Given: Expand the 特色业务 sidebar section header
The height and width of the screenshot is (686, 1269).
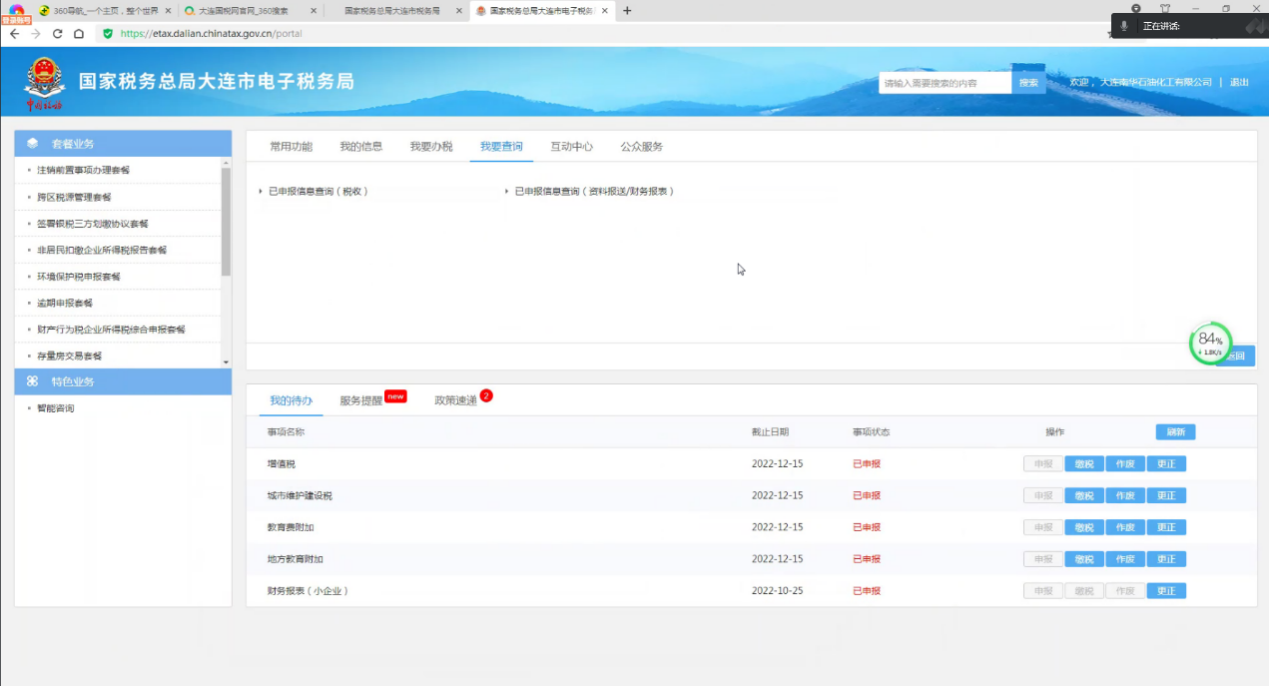Looking at the screenshot, I should (123, 382).
